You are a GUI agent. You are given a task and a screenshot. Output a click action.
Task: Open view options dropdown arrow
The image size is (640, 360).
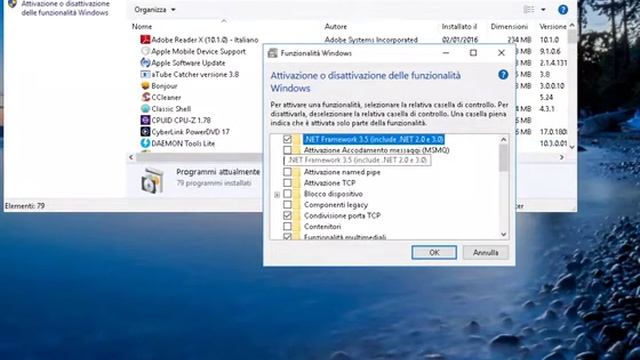pyautogui.click(x=543, y=9)
